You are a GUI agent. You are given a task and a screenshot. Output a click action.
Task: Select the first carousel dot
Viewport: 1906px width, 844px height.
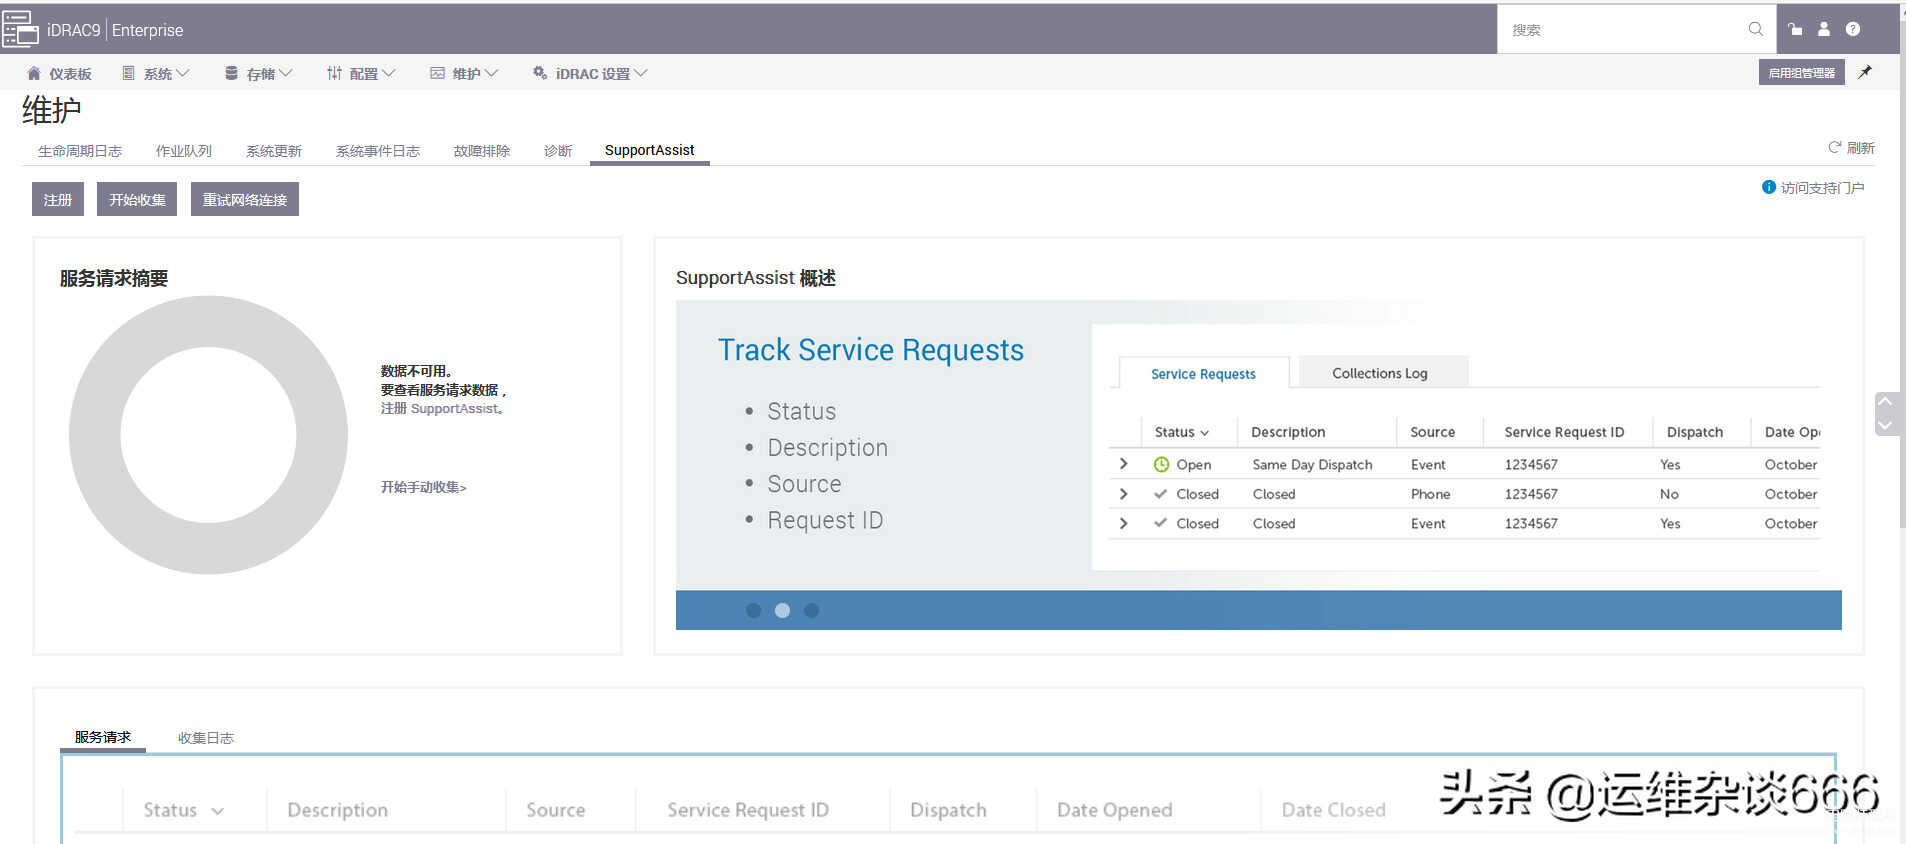754,610
